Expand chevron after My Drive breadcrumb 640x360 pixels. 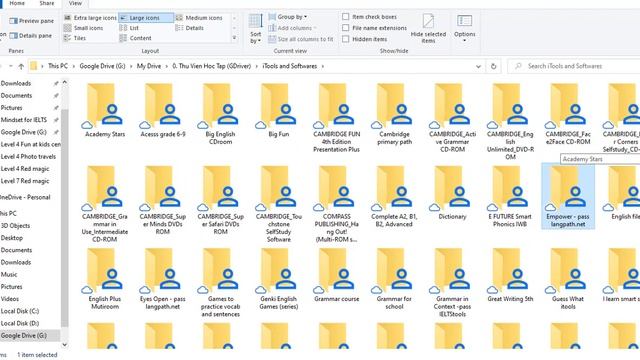click(x=167, y=66)
